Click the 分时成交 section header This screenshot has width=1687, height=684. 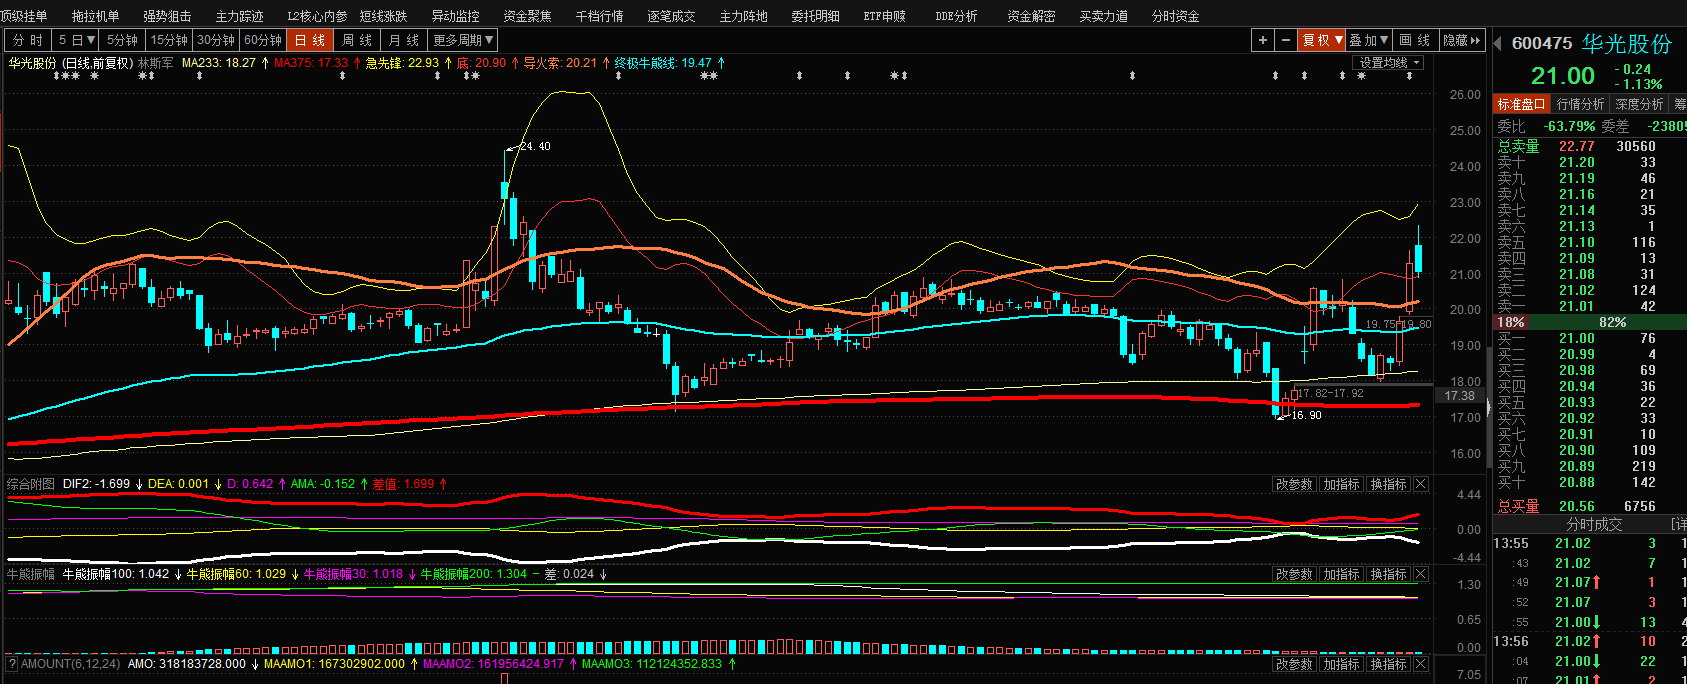pos(1594,524)
